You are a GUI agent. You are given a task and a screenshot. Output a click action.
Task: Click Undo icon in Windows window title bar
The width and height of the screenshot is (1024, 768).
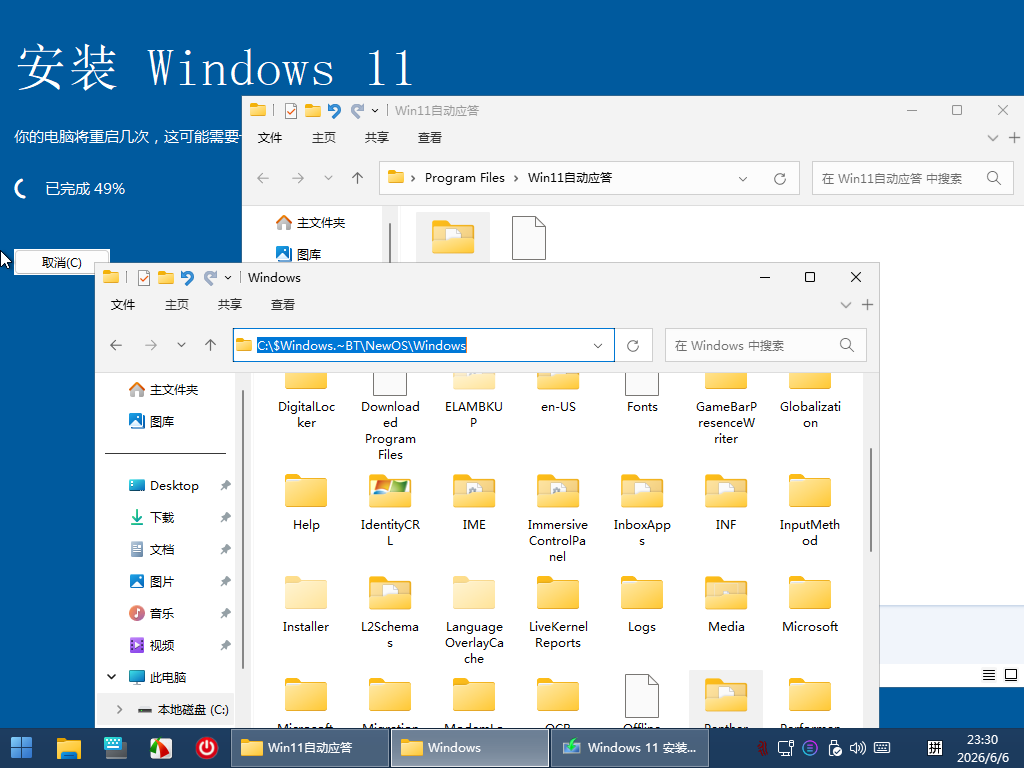187,278
